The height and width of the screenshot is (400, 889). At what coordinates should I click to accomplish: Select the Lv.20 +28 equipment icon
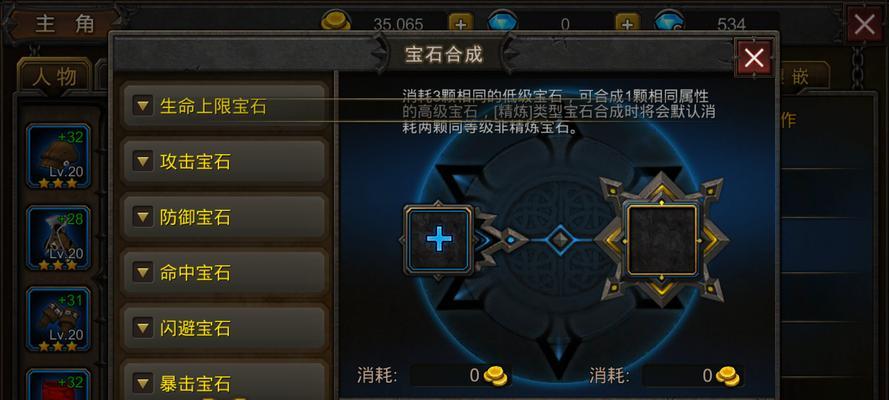tap(58, 238)
